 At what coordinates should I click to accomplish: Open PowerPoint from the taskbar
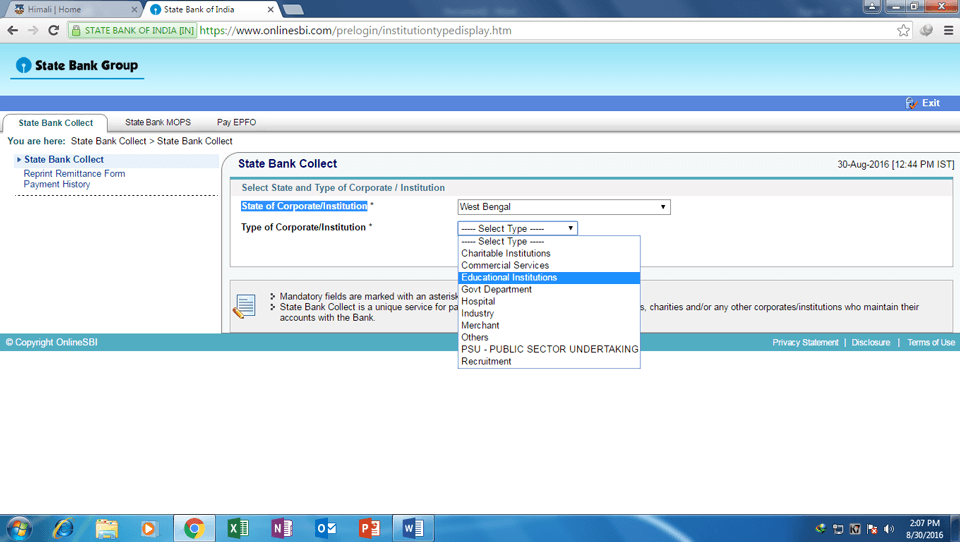click(x=369, y=528)
